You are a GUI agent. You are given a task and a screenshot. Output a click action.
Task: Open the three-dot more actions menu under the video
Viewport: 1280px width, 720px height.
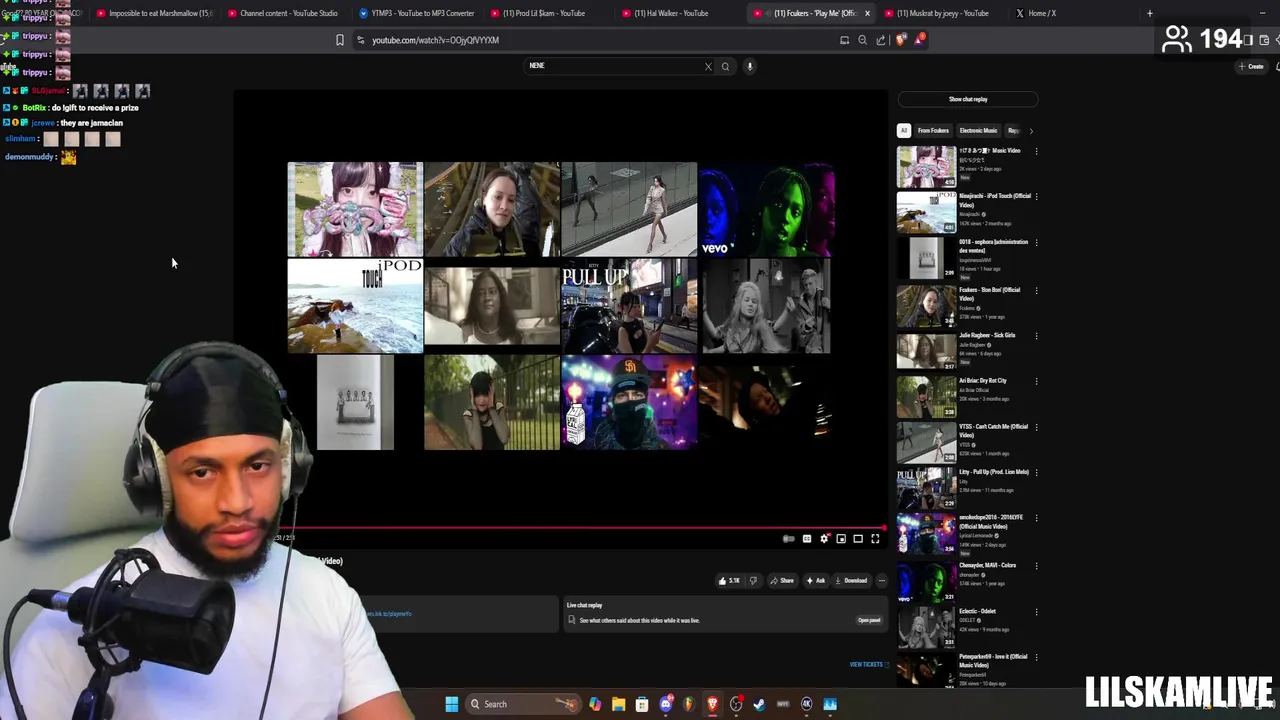[881, 580]
